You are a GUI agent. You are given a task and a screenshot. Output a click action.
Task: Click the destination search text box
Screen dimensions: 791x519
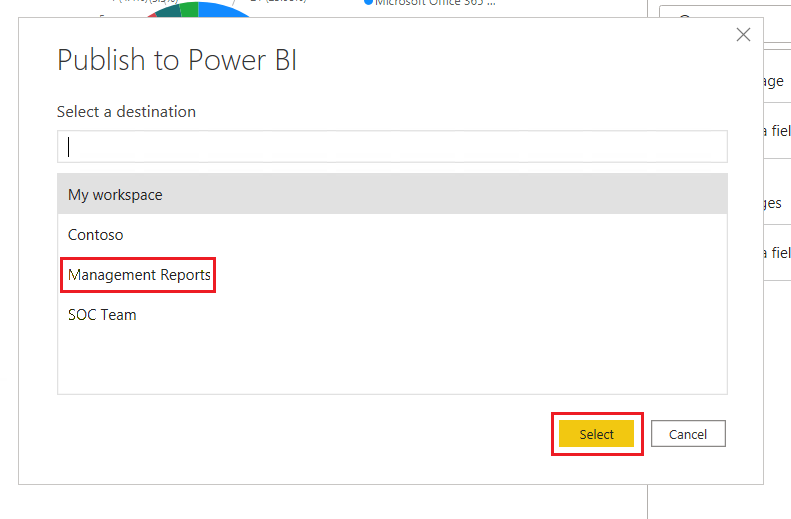[392, 147]
